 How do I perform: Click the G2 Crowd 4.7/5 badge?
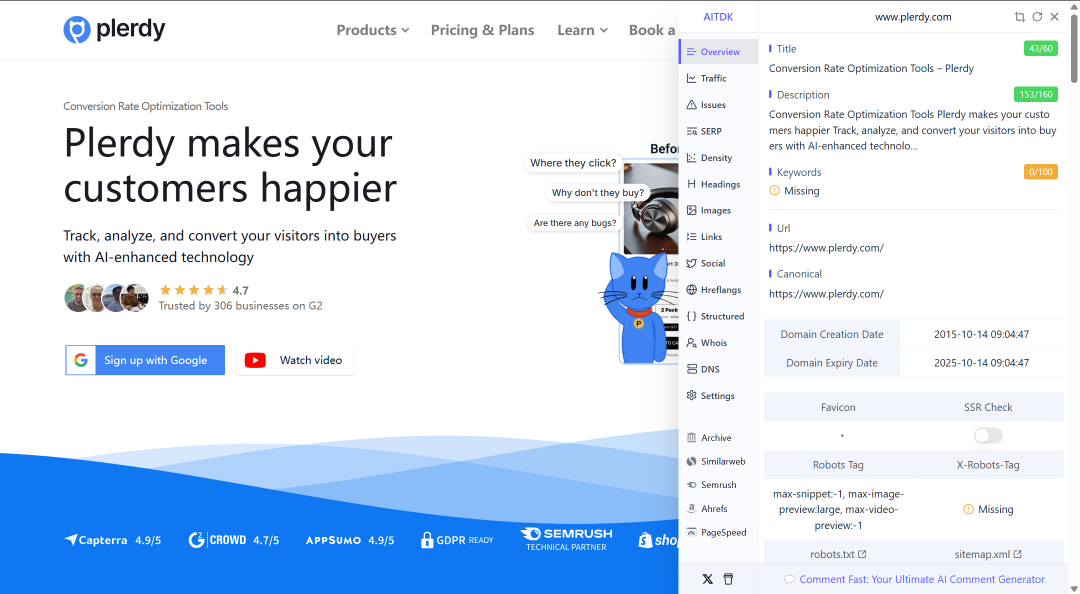click(x=233, y=540)
